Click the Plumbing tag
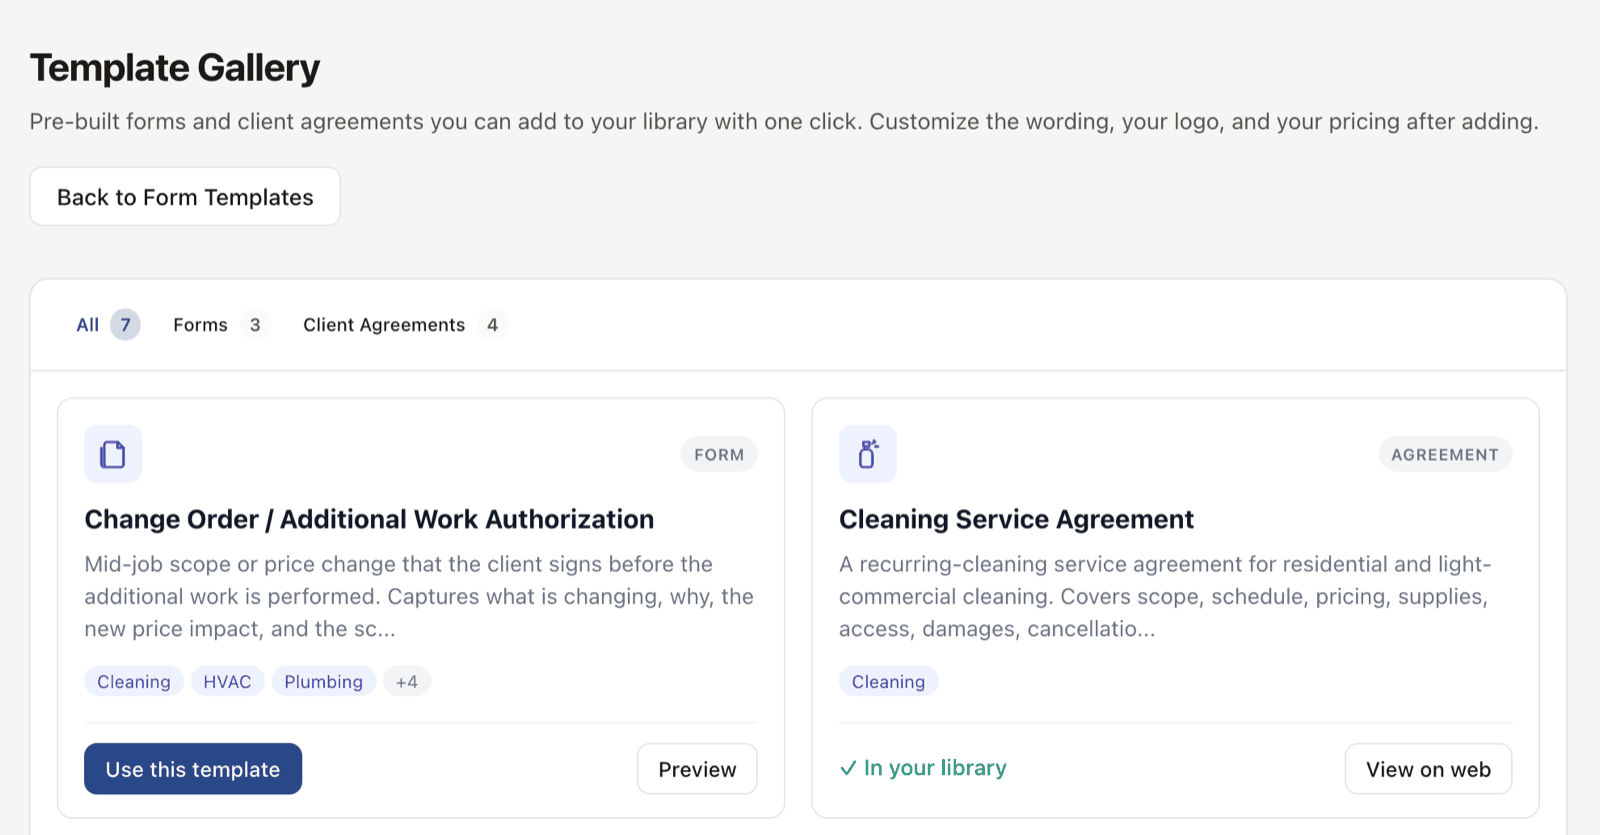Viewport: 1600px width, 835px height. (324, 682)
